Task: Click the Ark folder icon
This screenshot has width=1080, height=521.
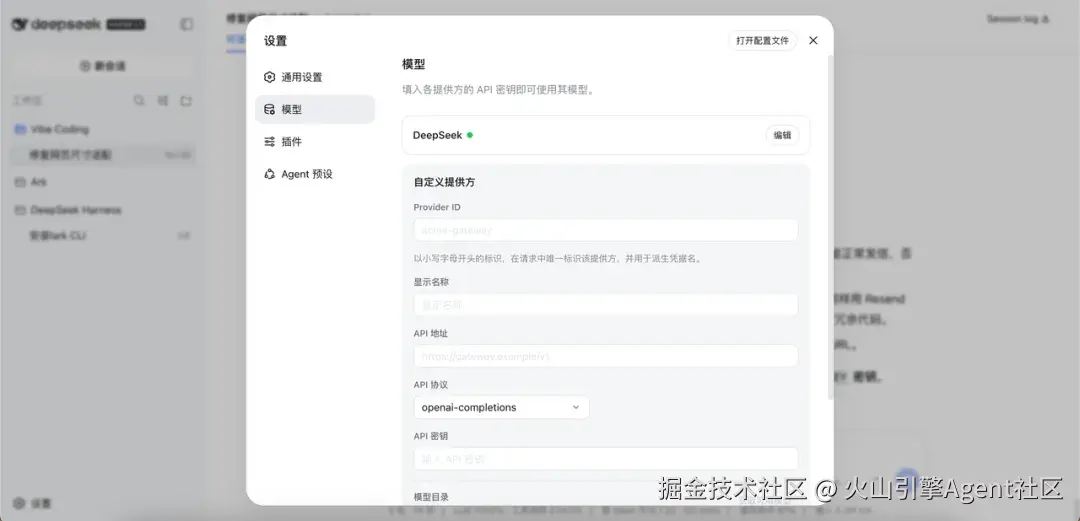Action: (x=19, y=182)
